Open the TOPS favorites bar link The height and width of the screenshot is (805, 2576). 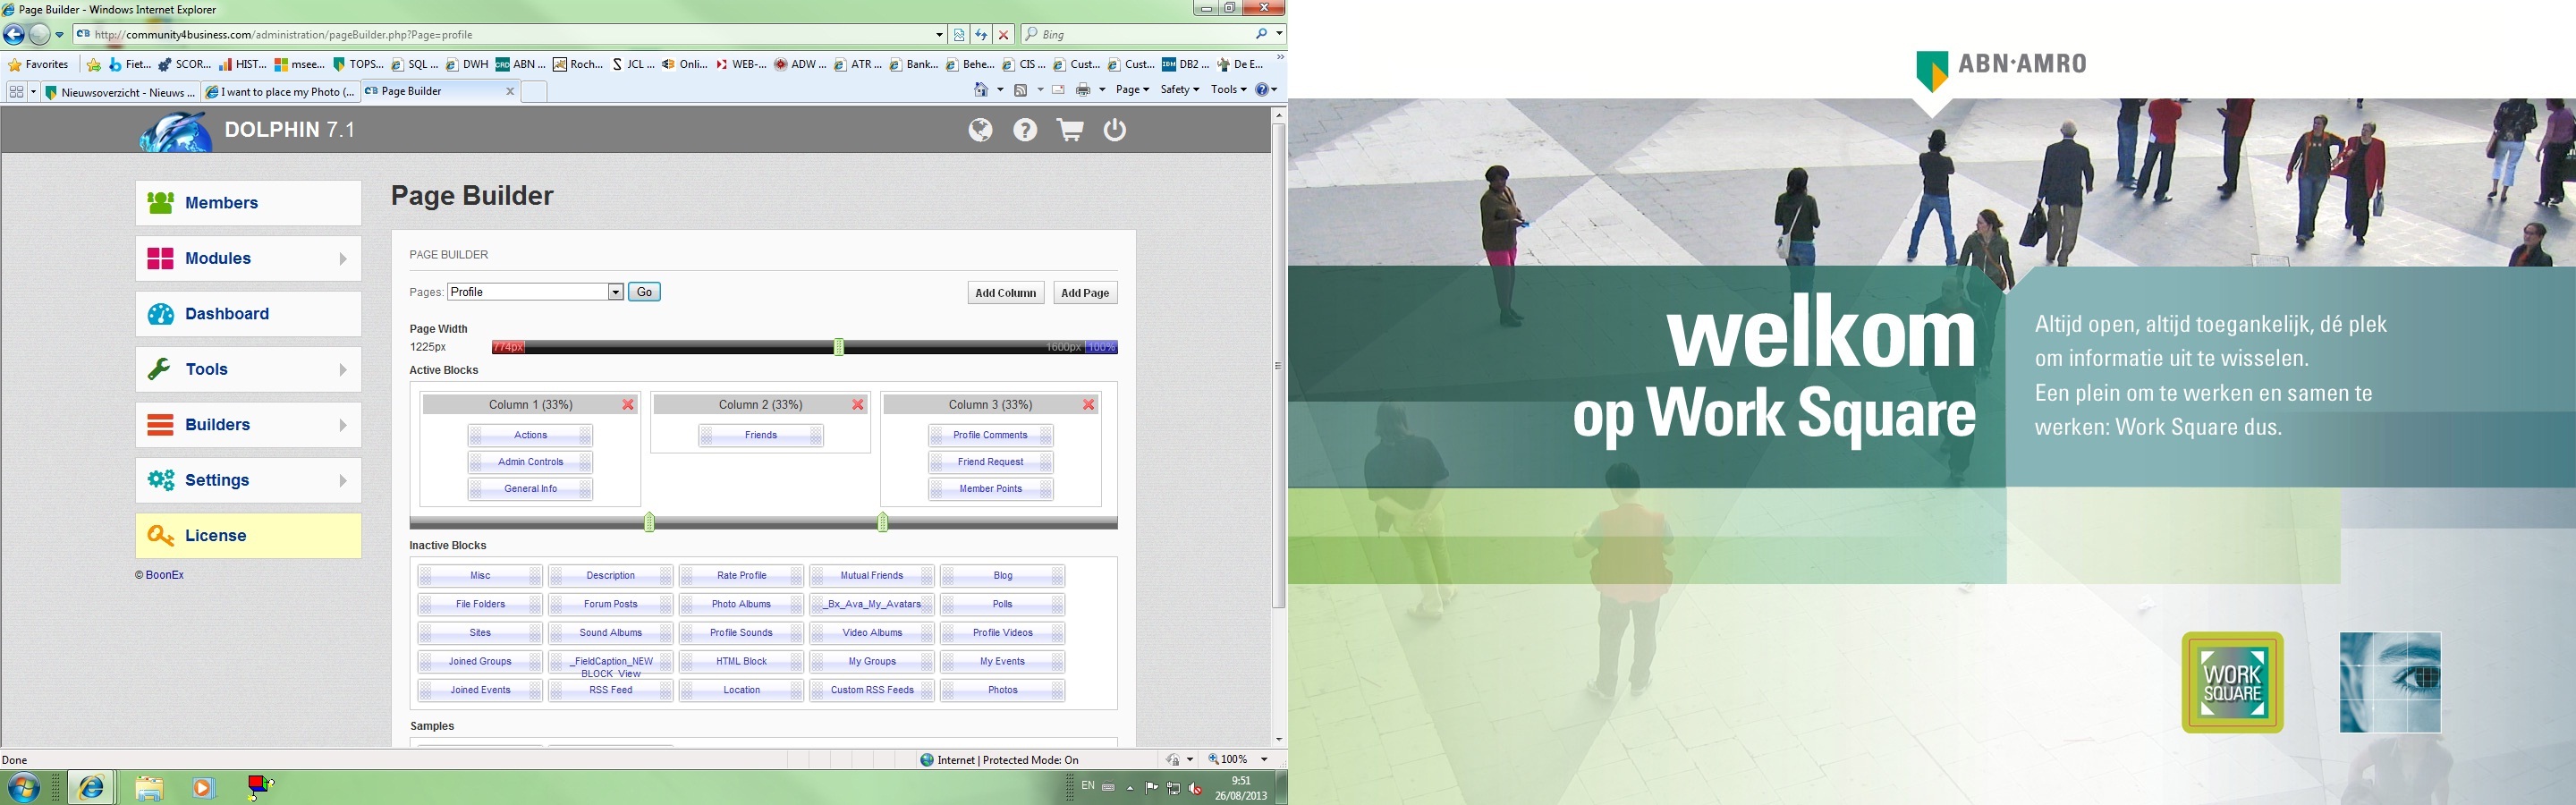358,65
